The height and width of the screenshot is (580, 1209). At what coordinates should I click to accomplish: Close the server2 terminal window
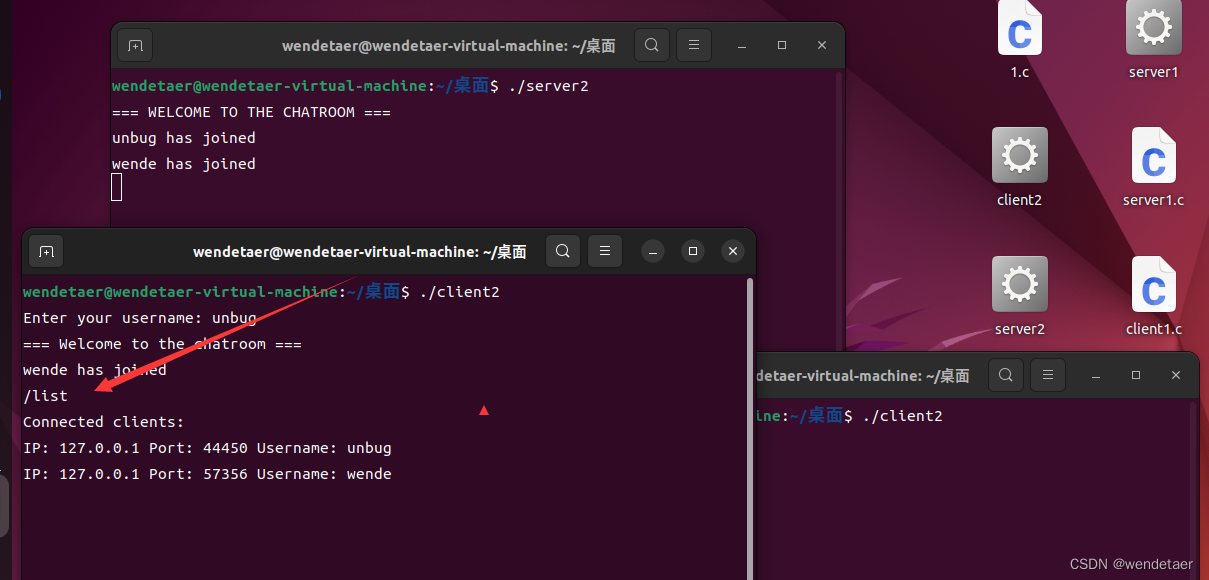coord(822,46)
